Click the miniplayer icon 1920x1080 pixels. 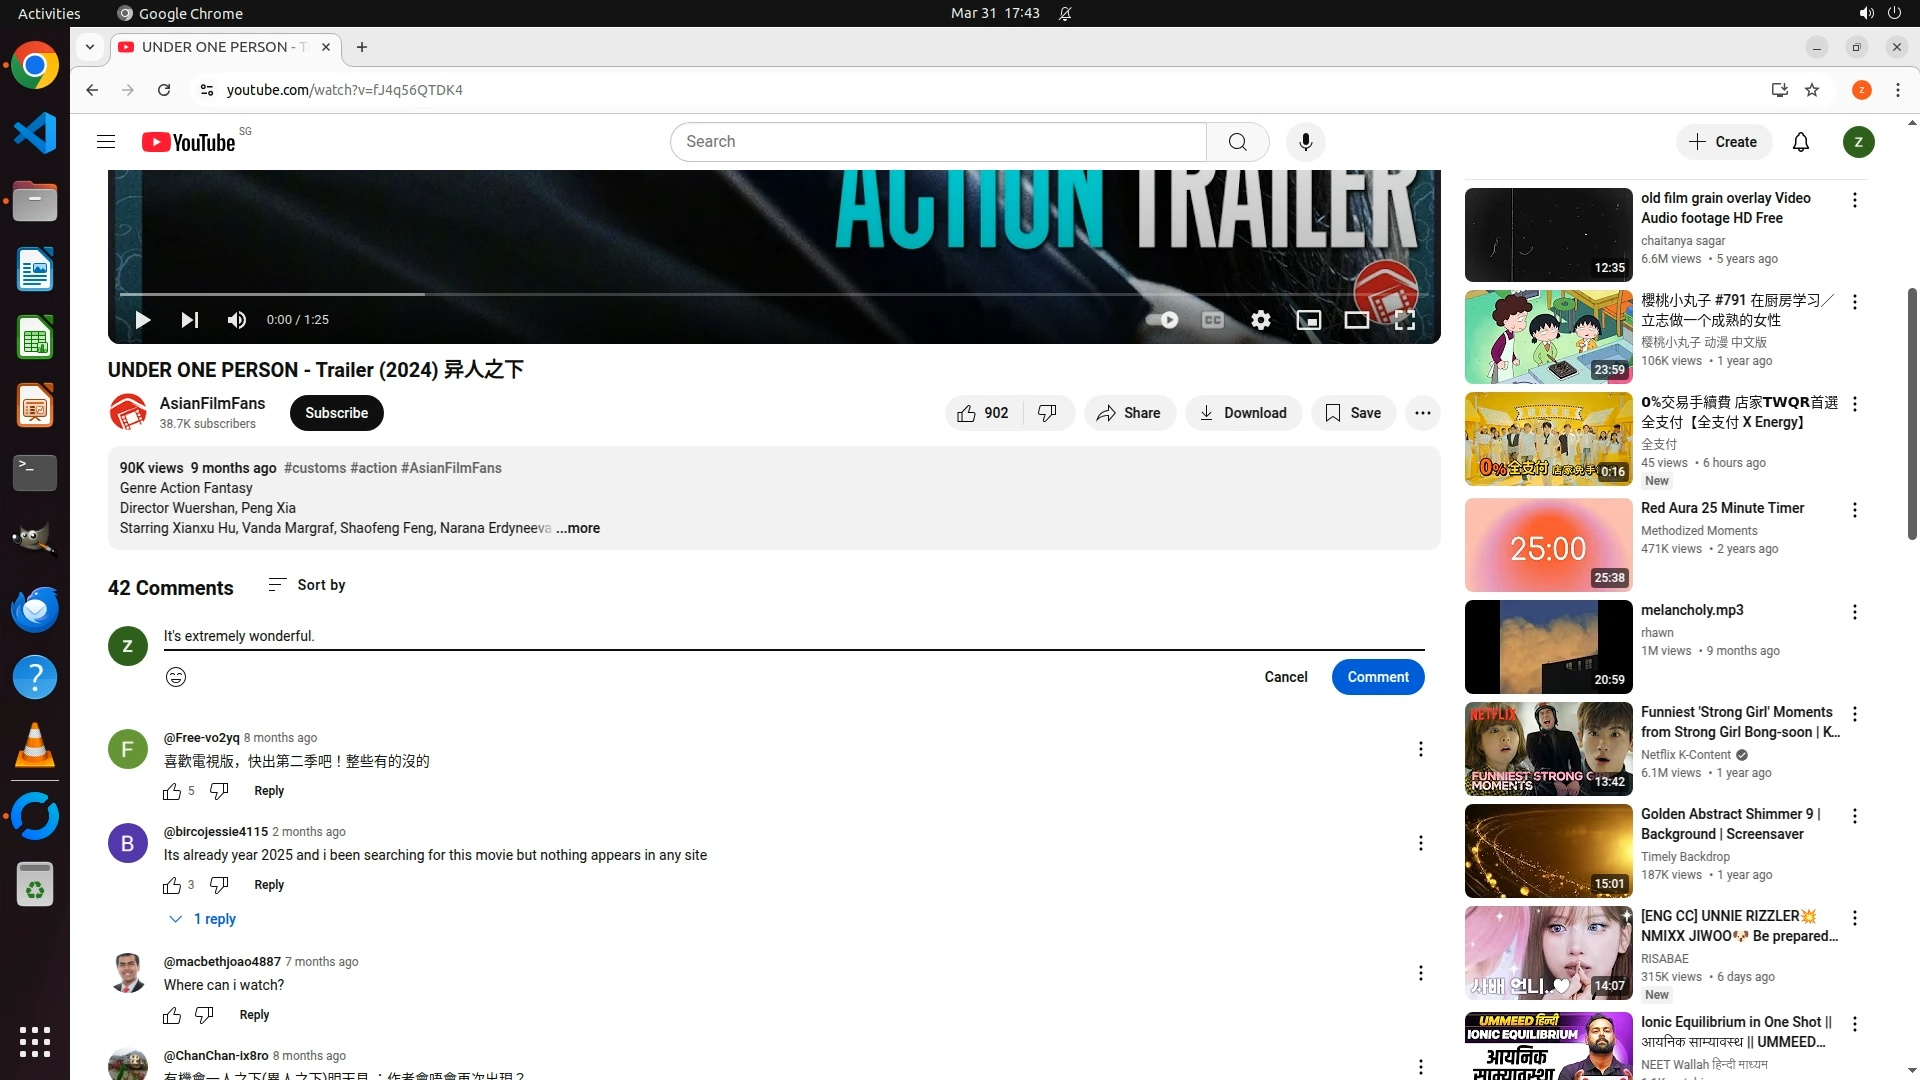pyautogui.click(x=1308, y=320)
